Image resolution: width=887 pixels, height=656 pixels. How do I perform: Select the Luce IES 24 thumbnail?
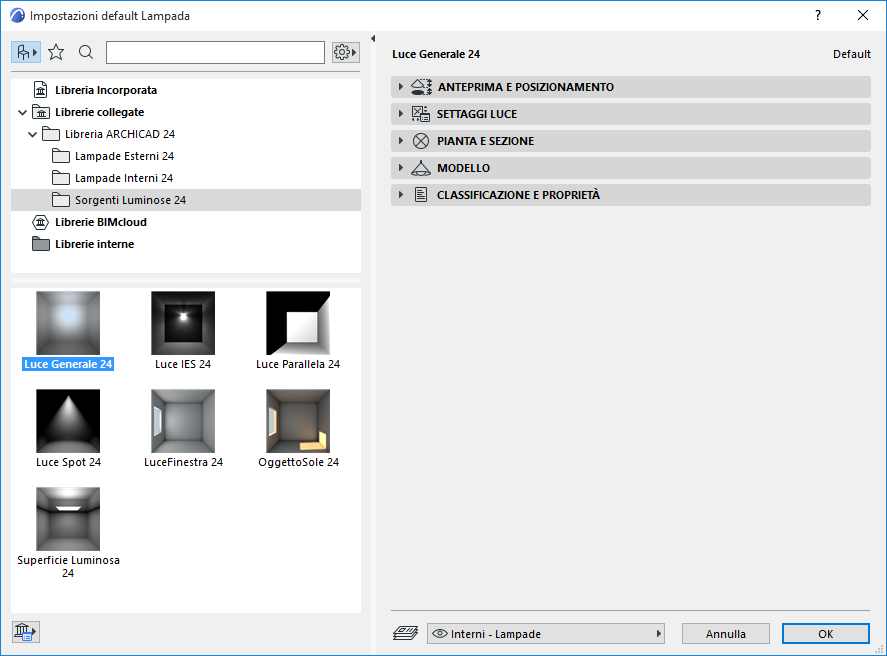[183, 323]
